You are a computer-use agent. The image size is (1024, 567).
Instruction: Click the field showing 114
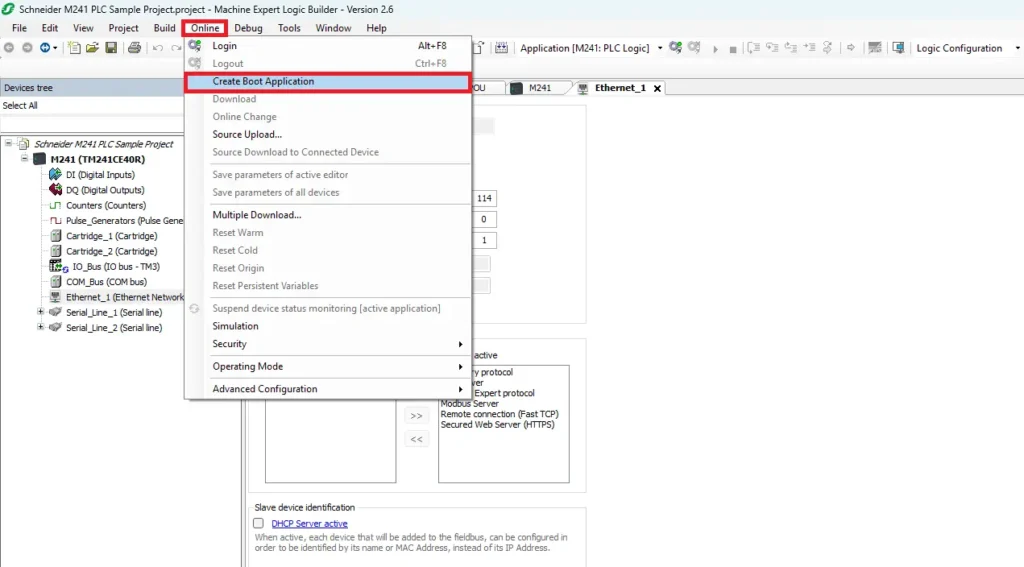point(484,198)
